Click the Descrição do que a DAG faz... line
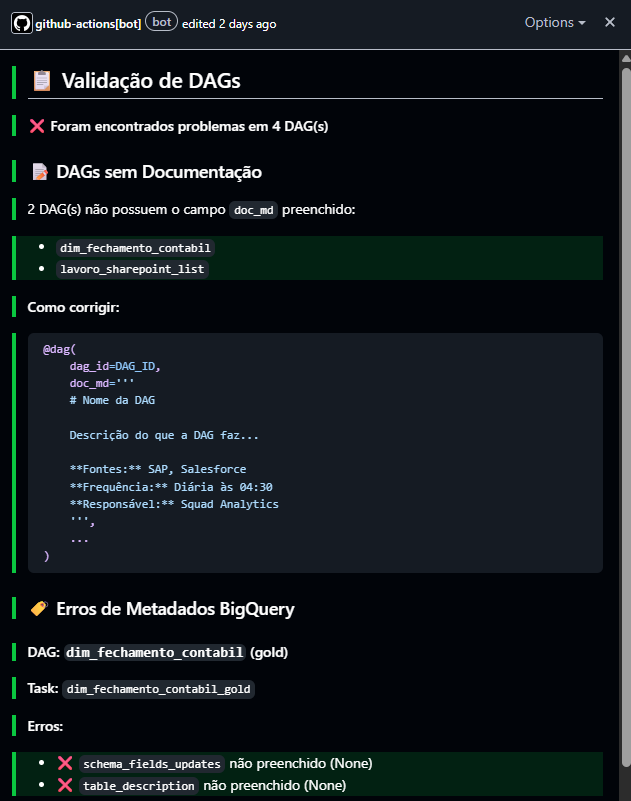Viewport: 631px width, 801px height. tap(164, 435)
